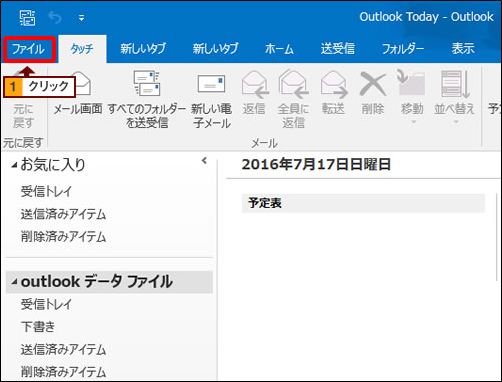This screenshot has height=382, width=502.
Task: Click the 予定表 header
Action: pos(363,203)
